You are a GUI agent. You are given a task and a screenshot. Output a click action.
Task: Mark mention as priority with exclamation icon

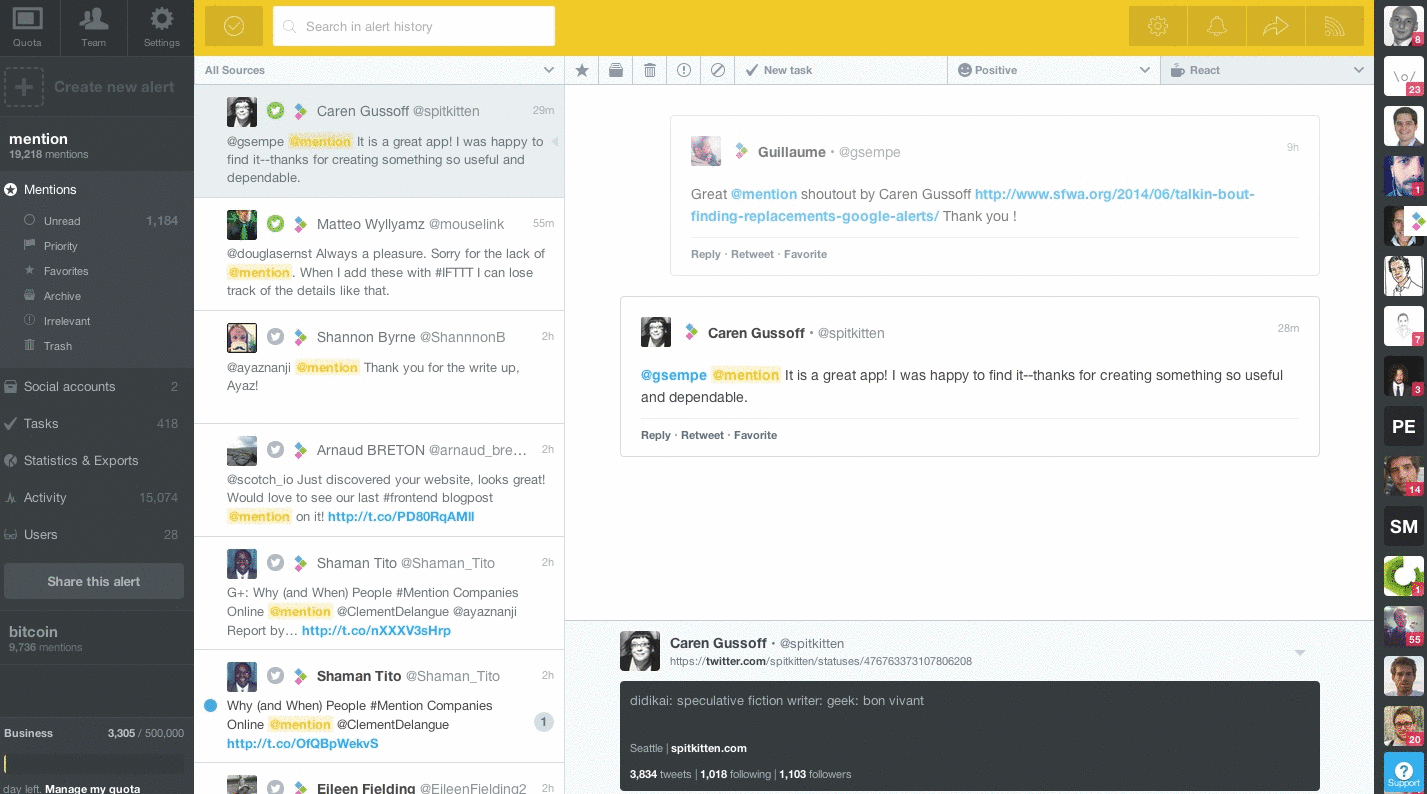tap(684, 70)
